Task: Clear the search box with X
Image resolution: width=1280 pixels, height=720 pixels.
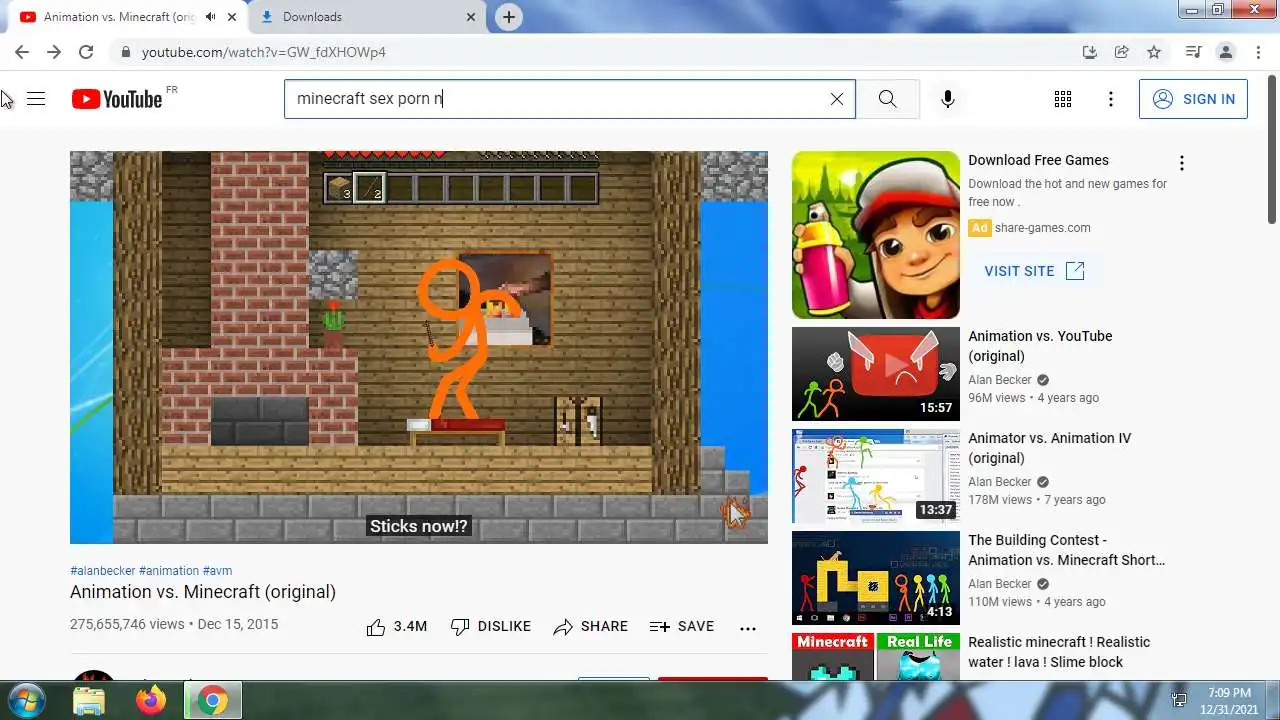Action: [x=837, y=99]
